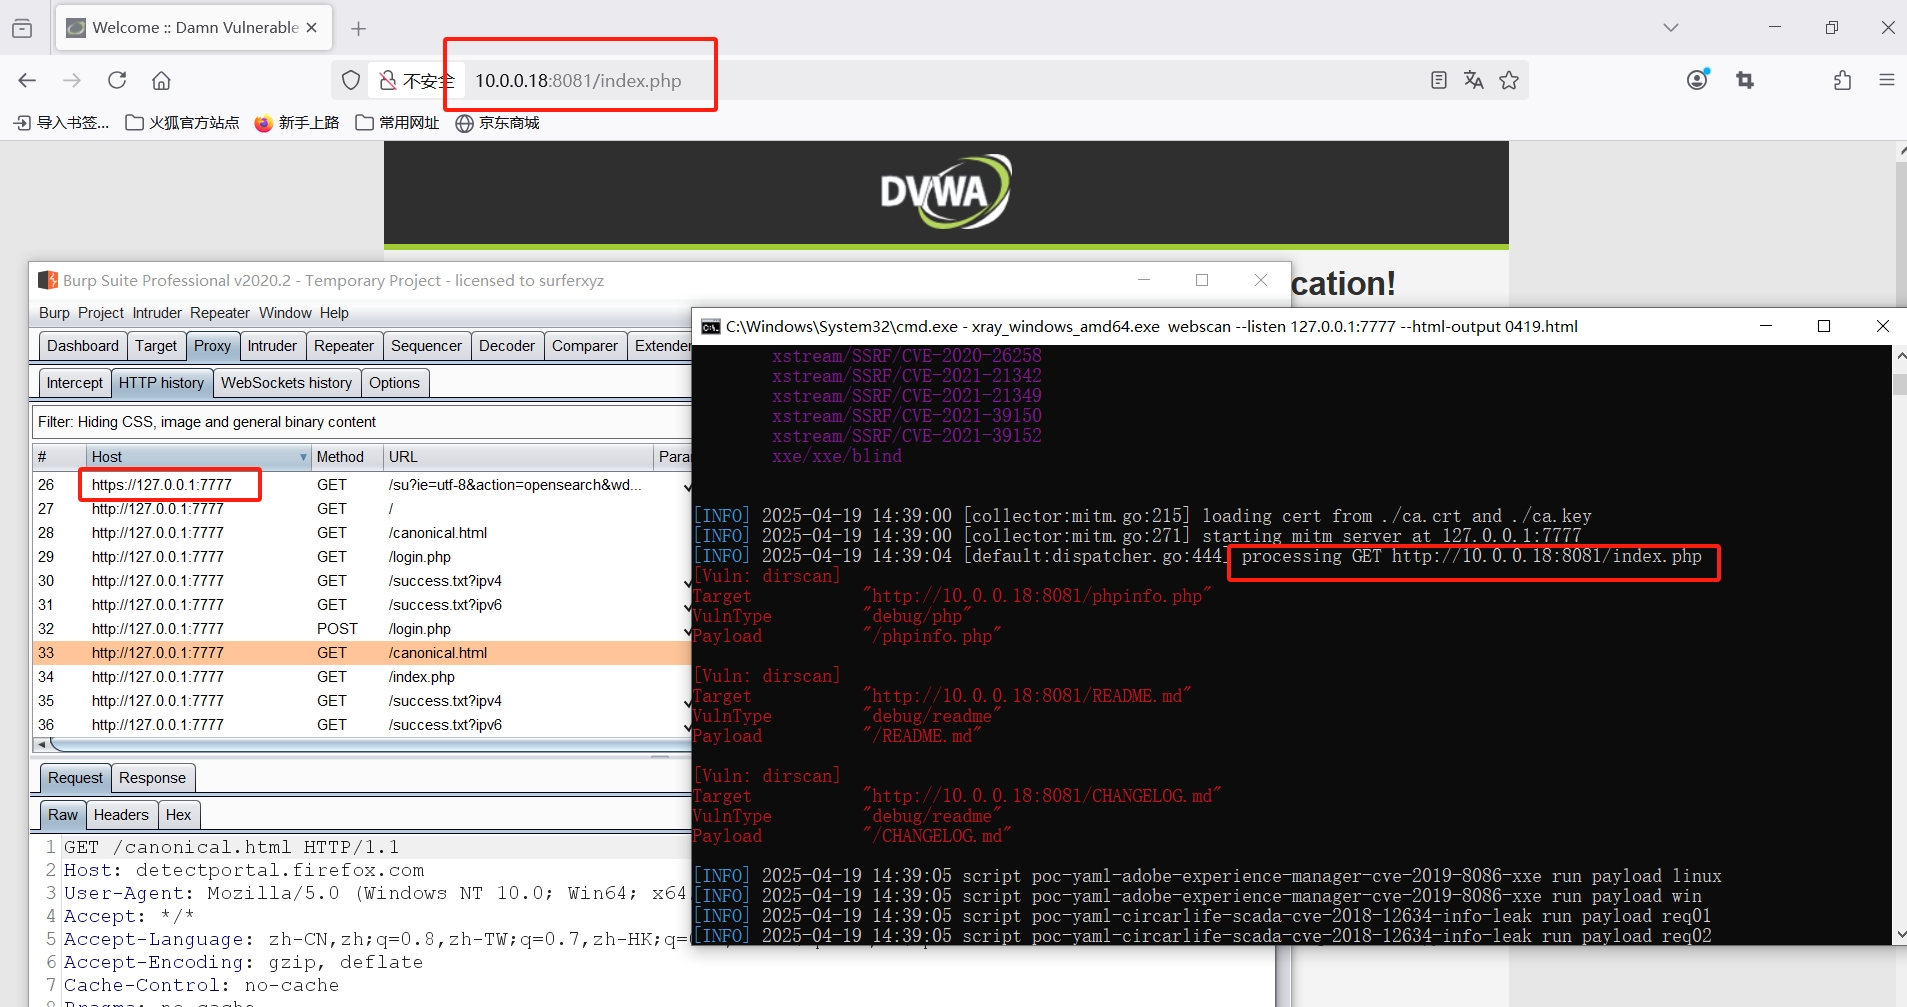Sort by the # column header

click(x=59, y=457)
